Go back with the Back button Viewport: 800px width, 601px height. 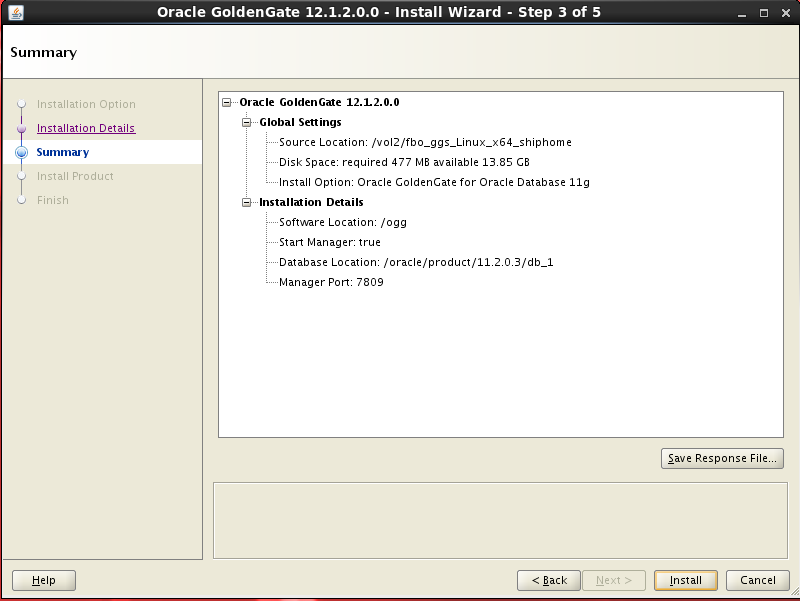click(x=549, y=580)
